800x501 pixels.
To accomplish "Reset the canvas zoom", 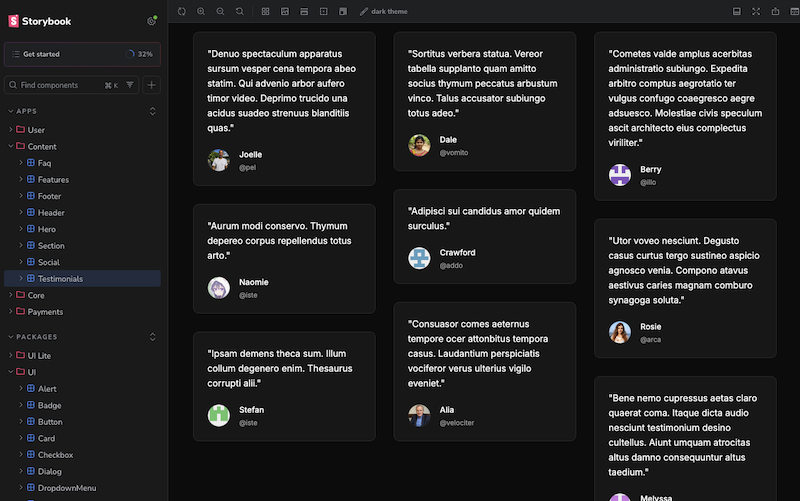I will 239,11.
